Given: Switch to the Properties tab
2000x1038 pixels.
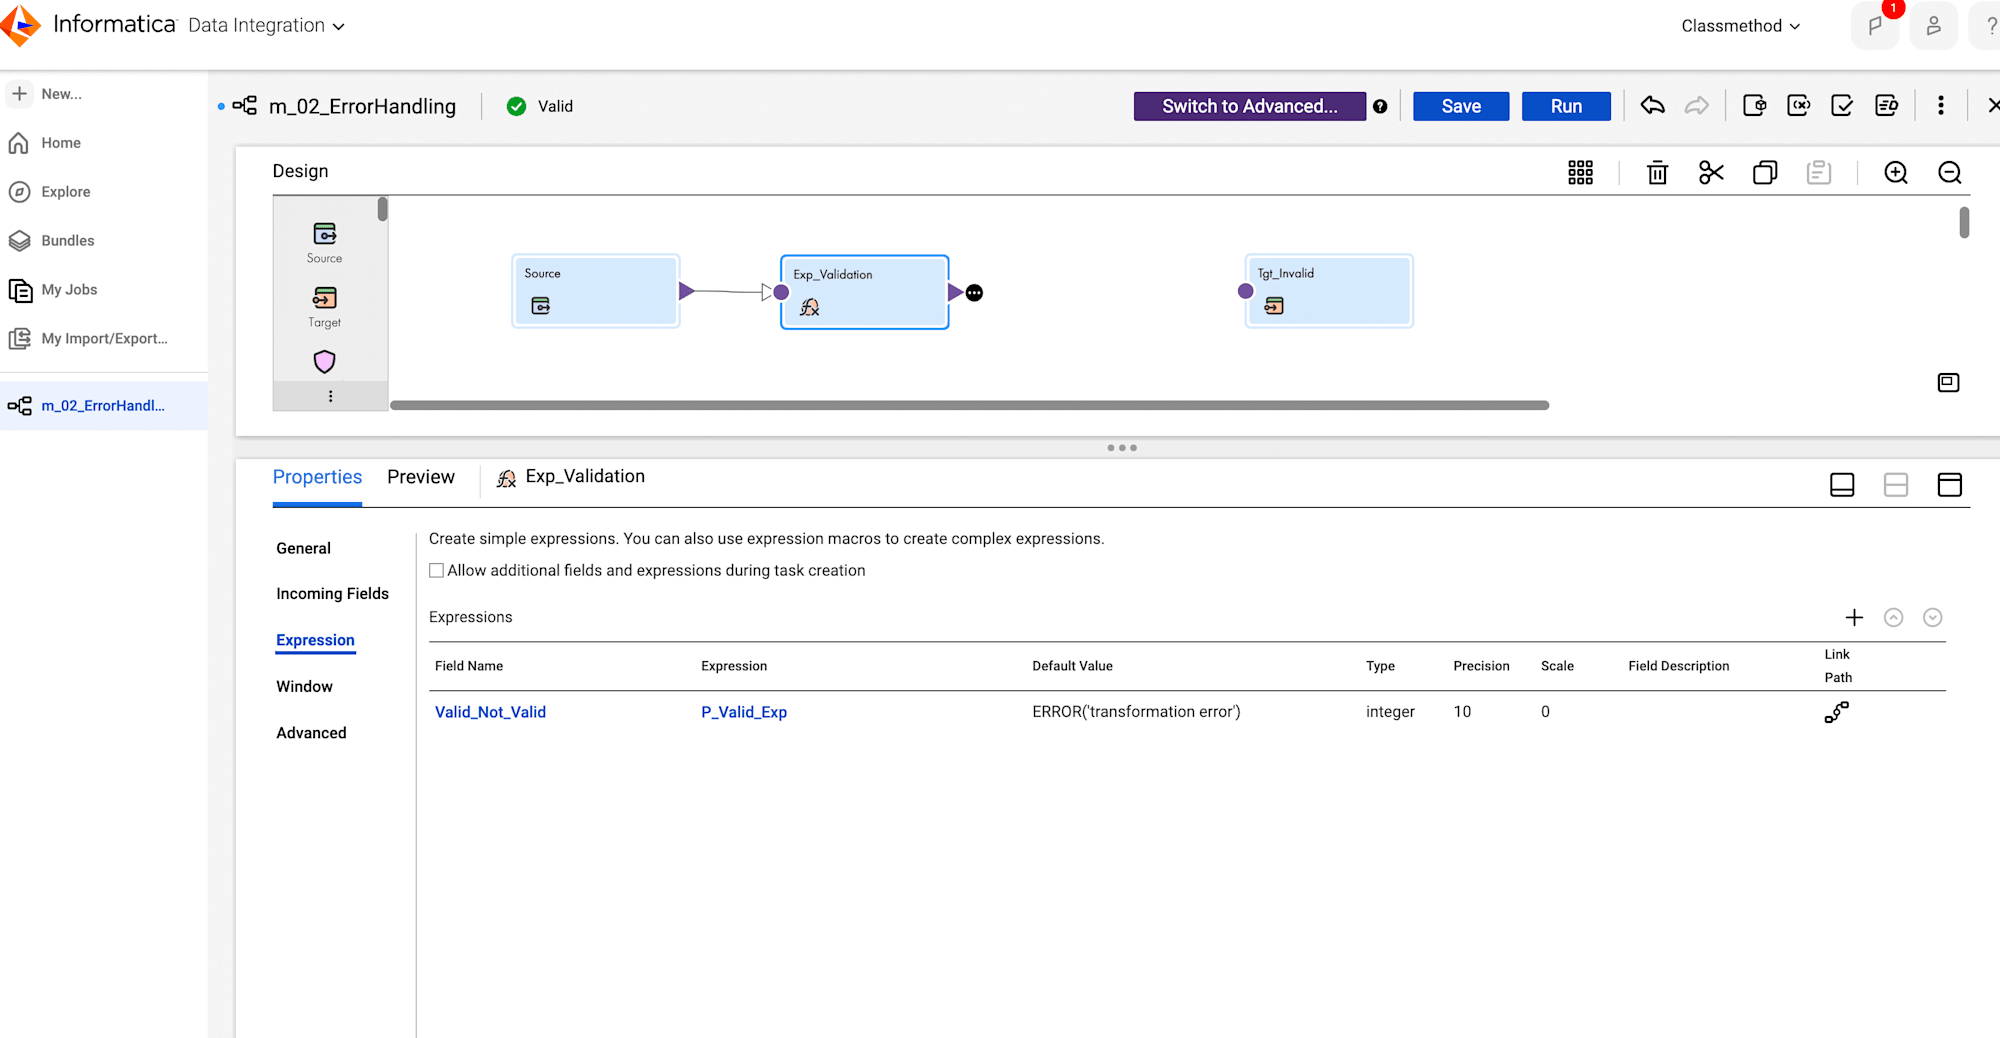Looking at the screenshot, I should [317, 477].
